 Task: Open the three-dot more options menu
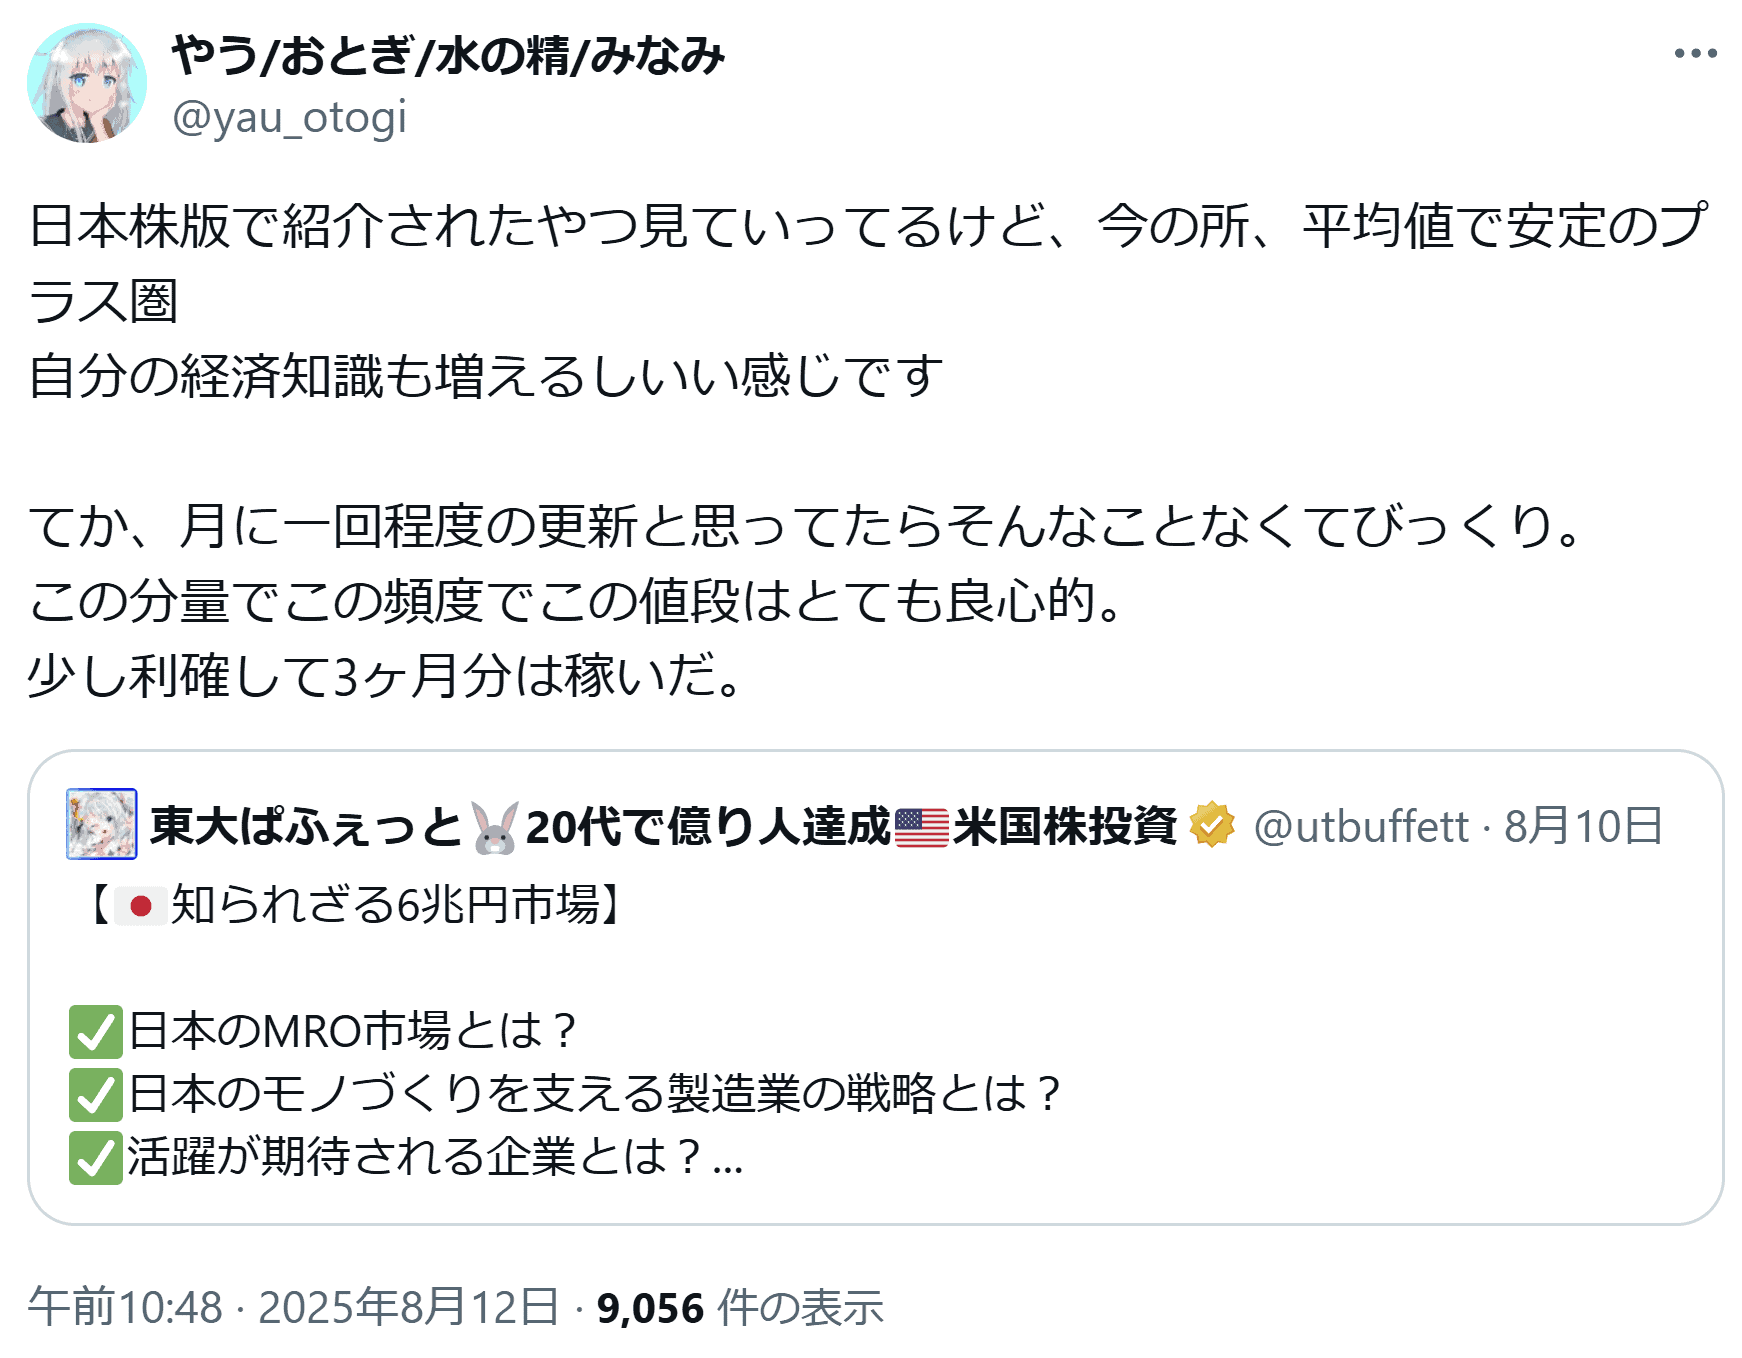[x=1695, y=54]
